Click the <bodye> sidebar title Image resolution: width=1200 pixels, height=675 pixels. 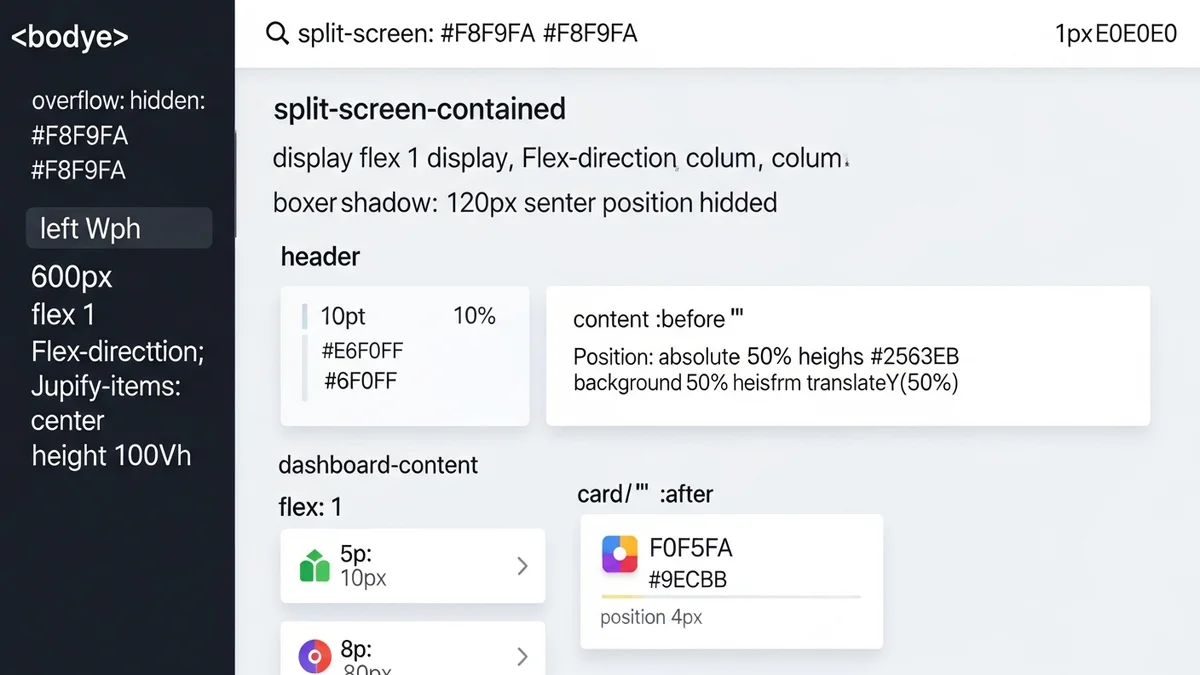coord(70,37)
